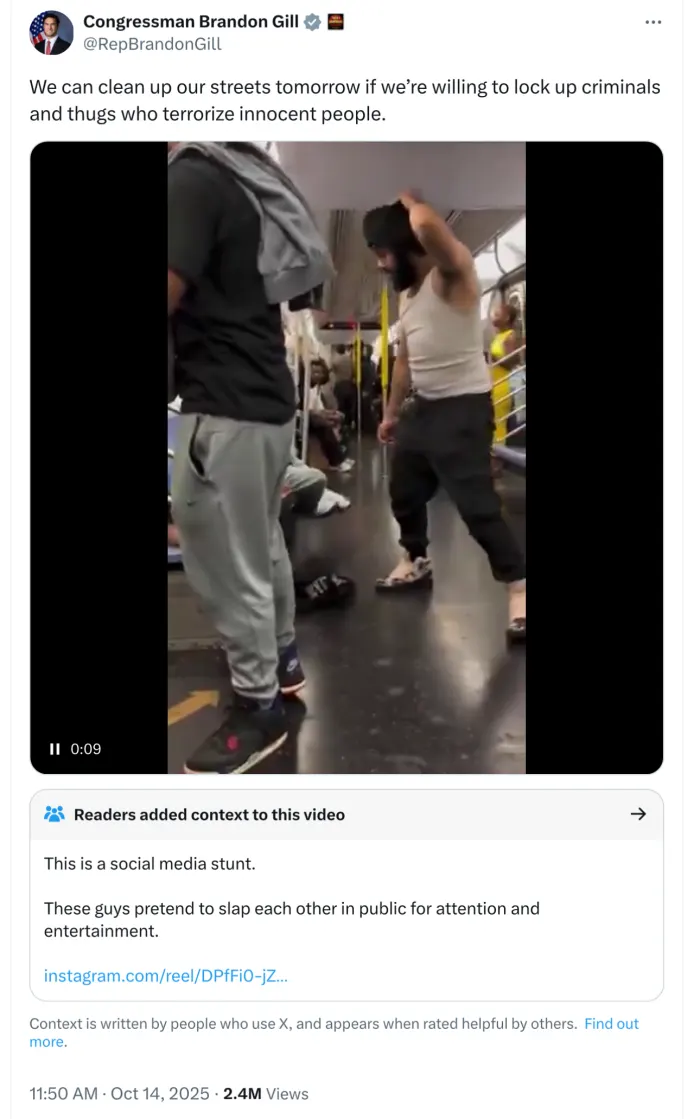700x1119 pixels.
Task: Click the community notes people icon
Action: pos(54,814)
